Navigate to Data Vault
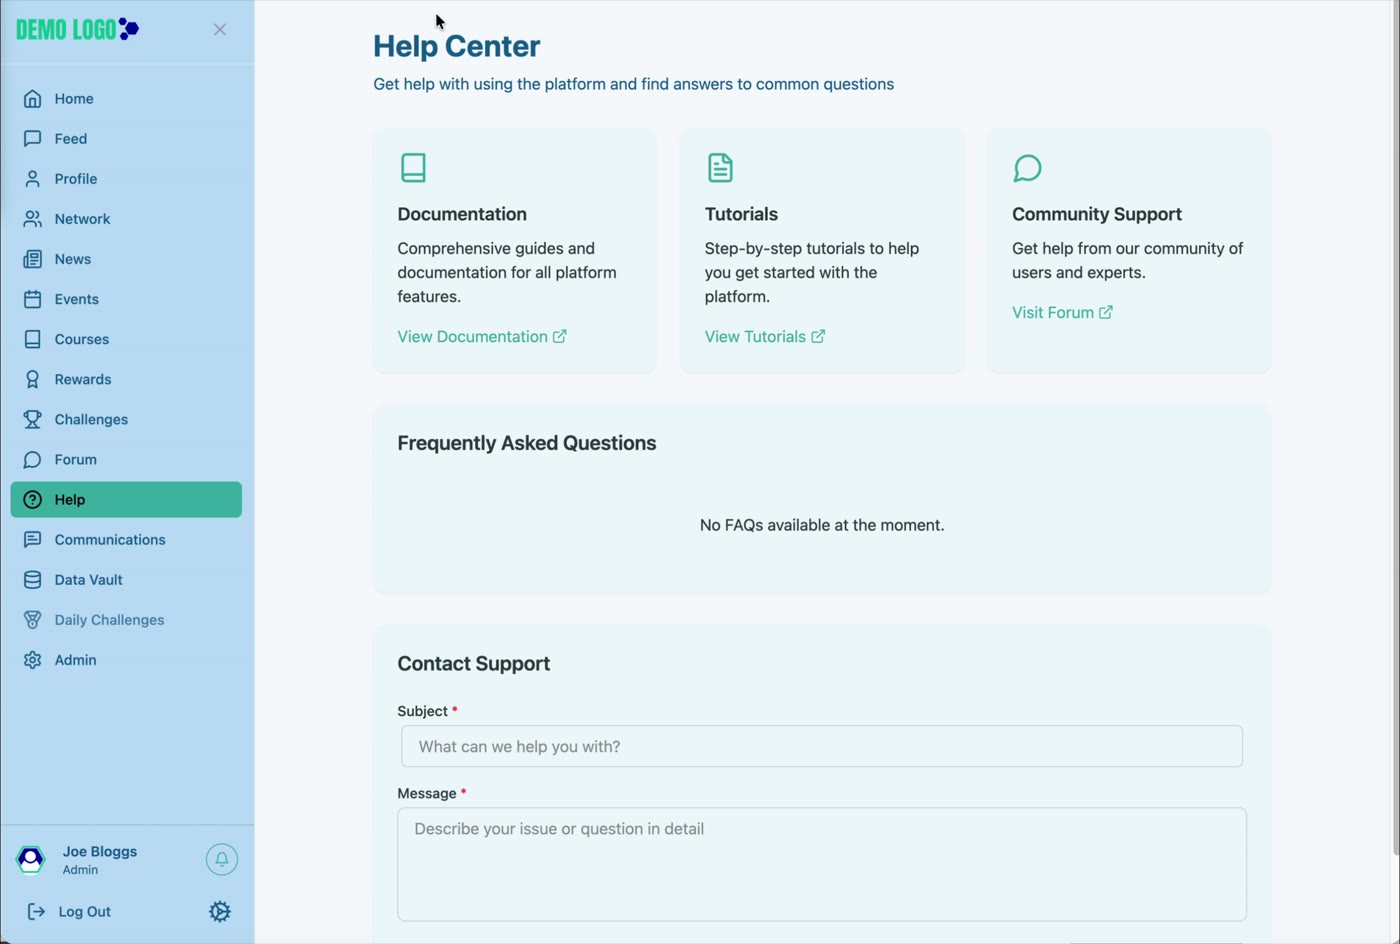 (x=126, y=580)
